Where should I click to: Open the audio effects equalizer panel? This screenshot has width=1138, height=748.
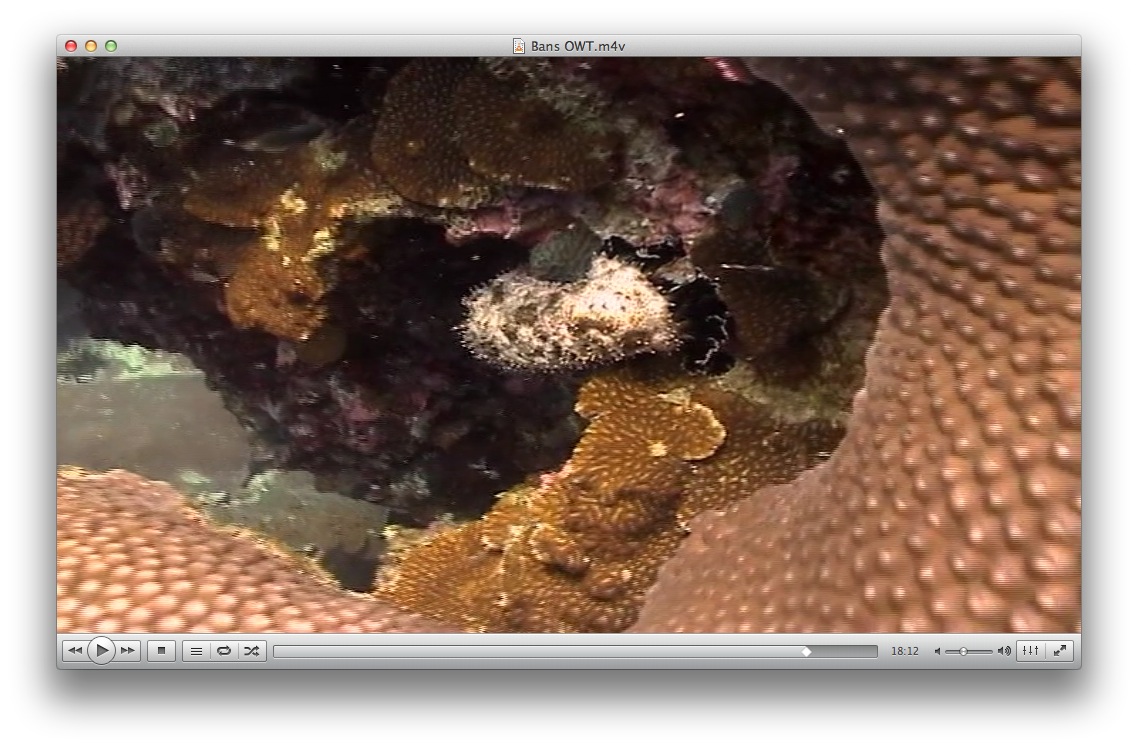coord(1030,651)
